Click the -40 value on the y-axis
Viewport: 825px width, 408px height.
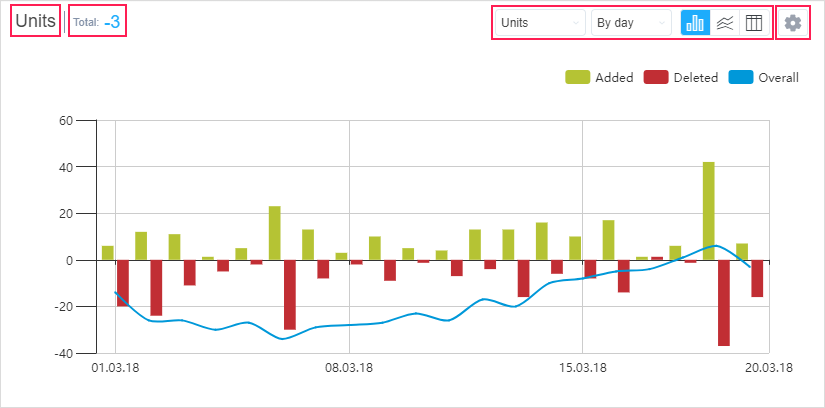pos(65,354)
